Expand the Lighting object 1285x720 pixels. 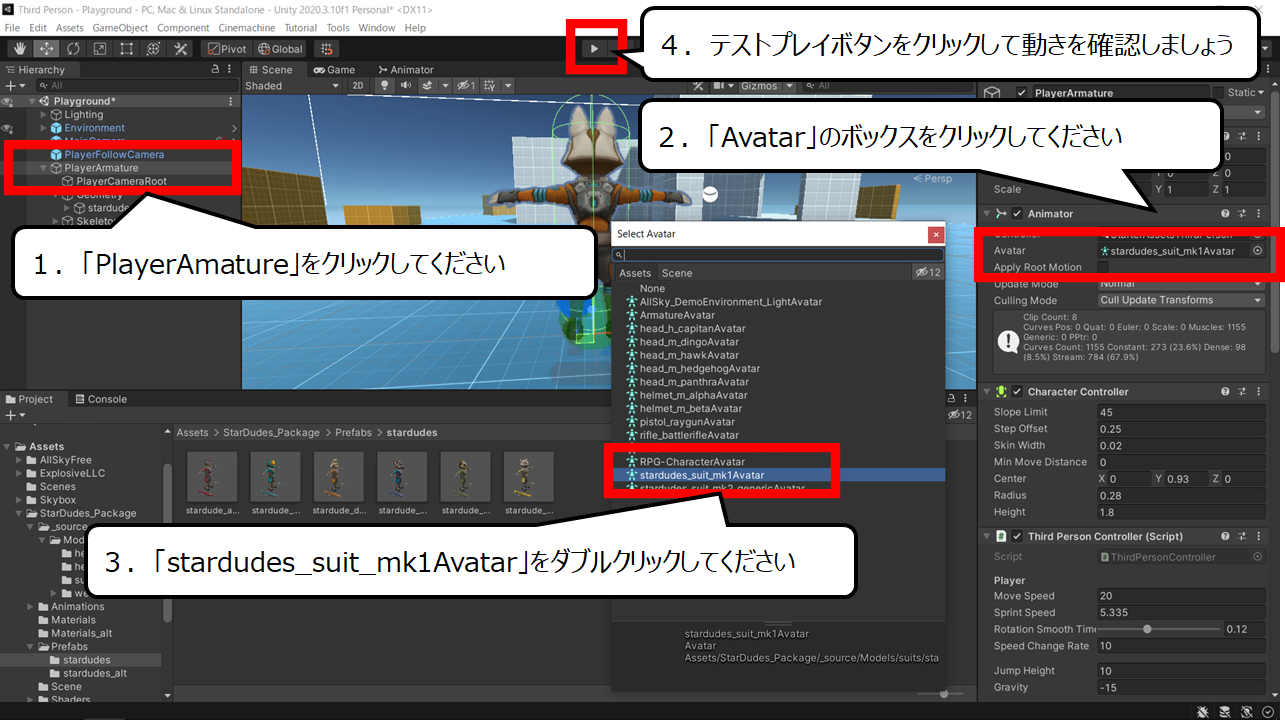coord(44,115)
